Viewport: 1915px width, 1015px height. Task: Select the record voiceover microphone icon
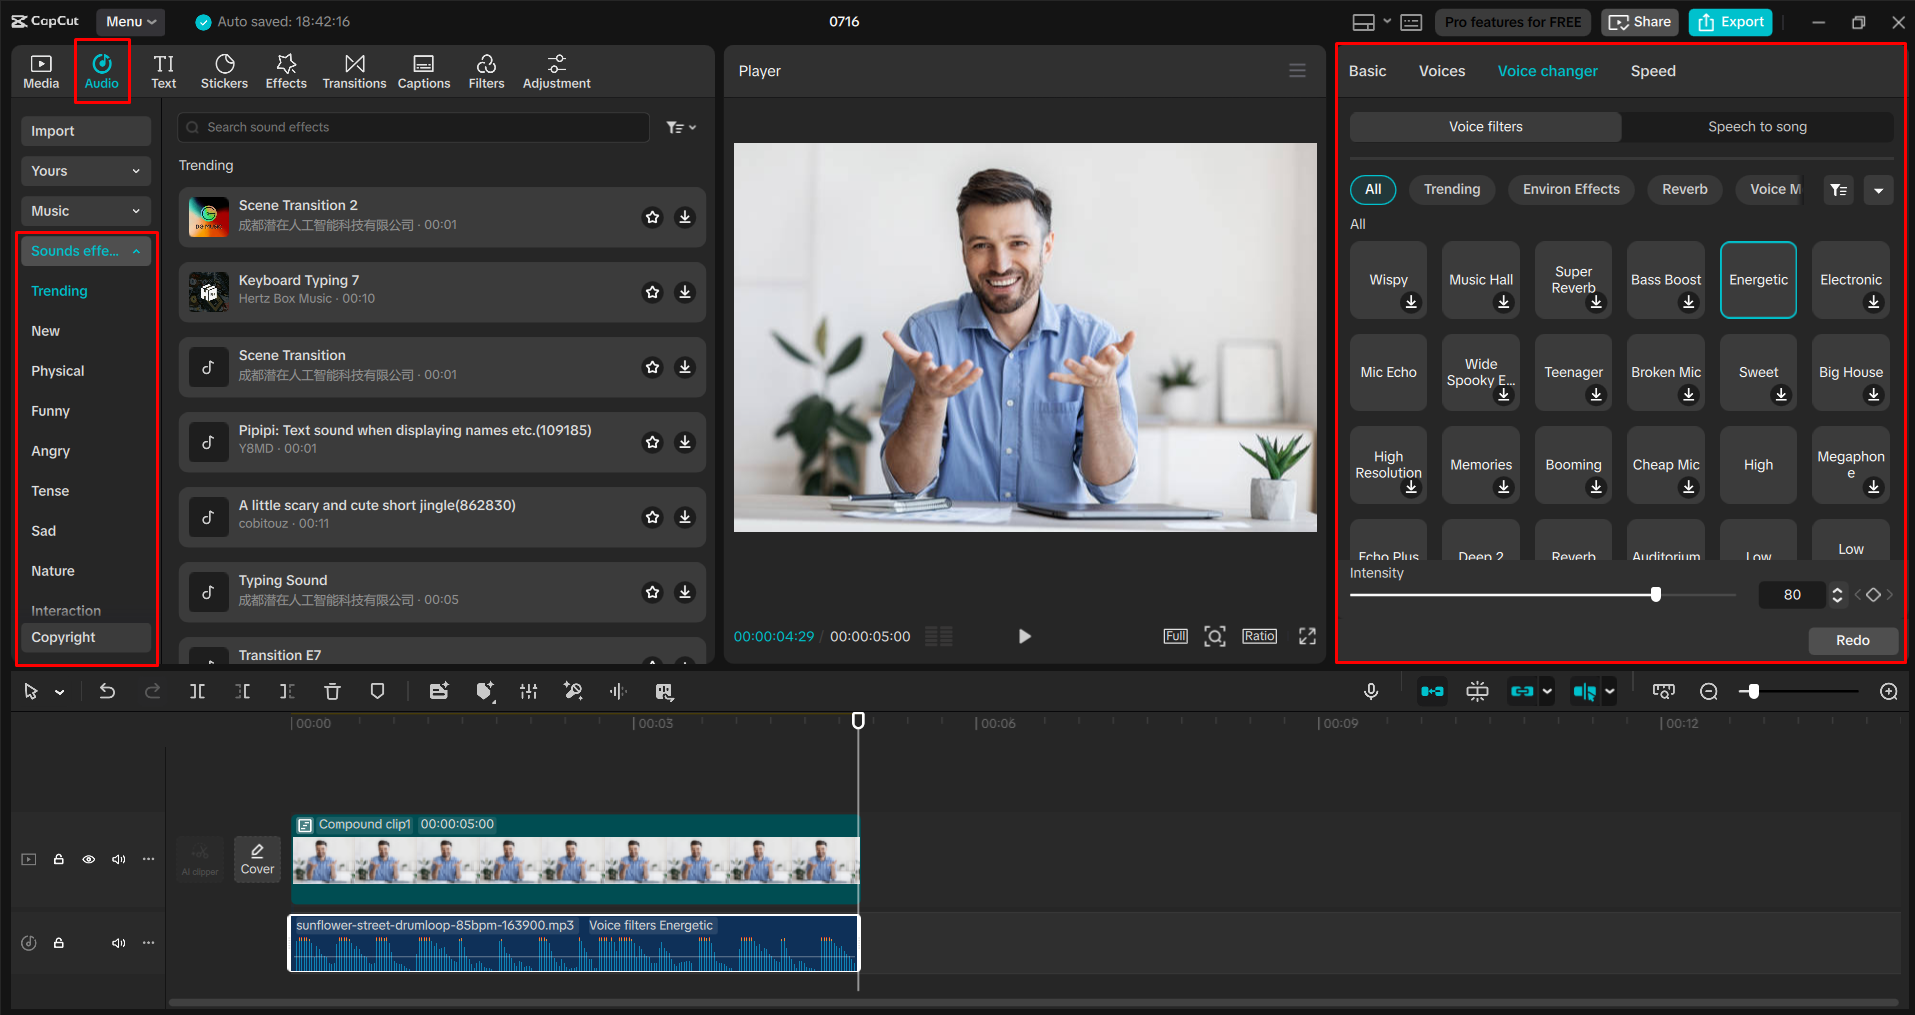coord(1371,691)
